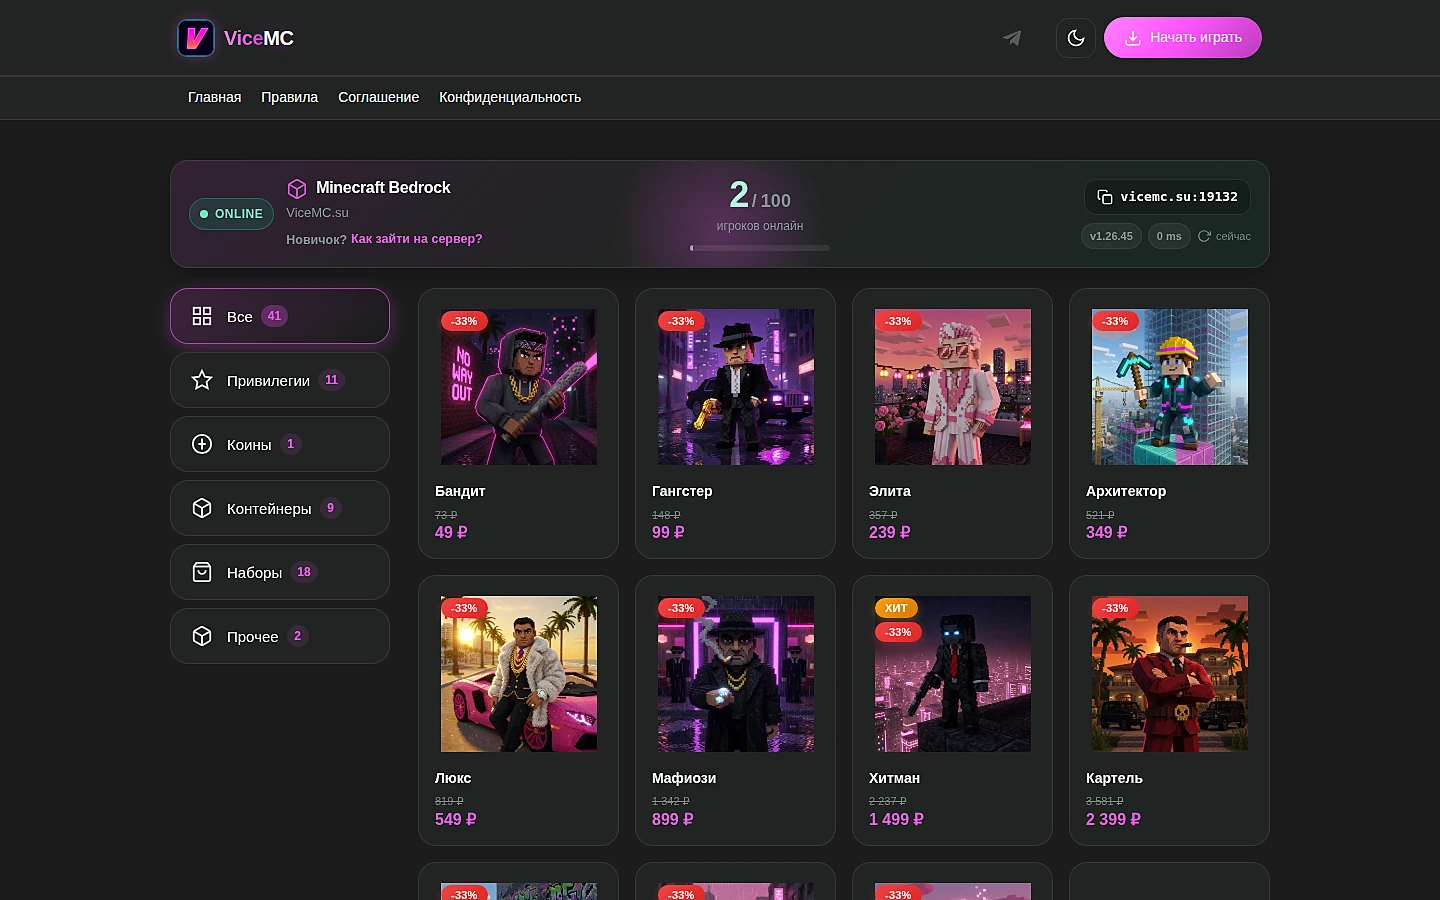1440x900 pixels.
Task: Click the 49 ₽ price for Бандит
Action: tap(451, 532)
